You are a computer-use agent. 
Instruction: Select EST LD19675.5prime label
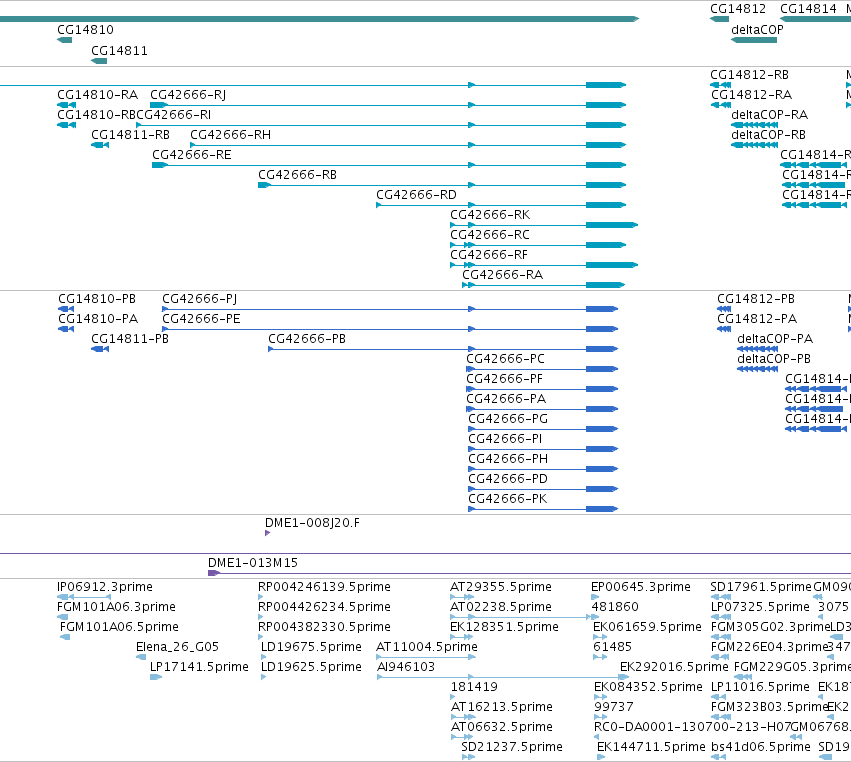(311, 647)
